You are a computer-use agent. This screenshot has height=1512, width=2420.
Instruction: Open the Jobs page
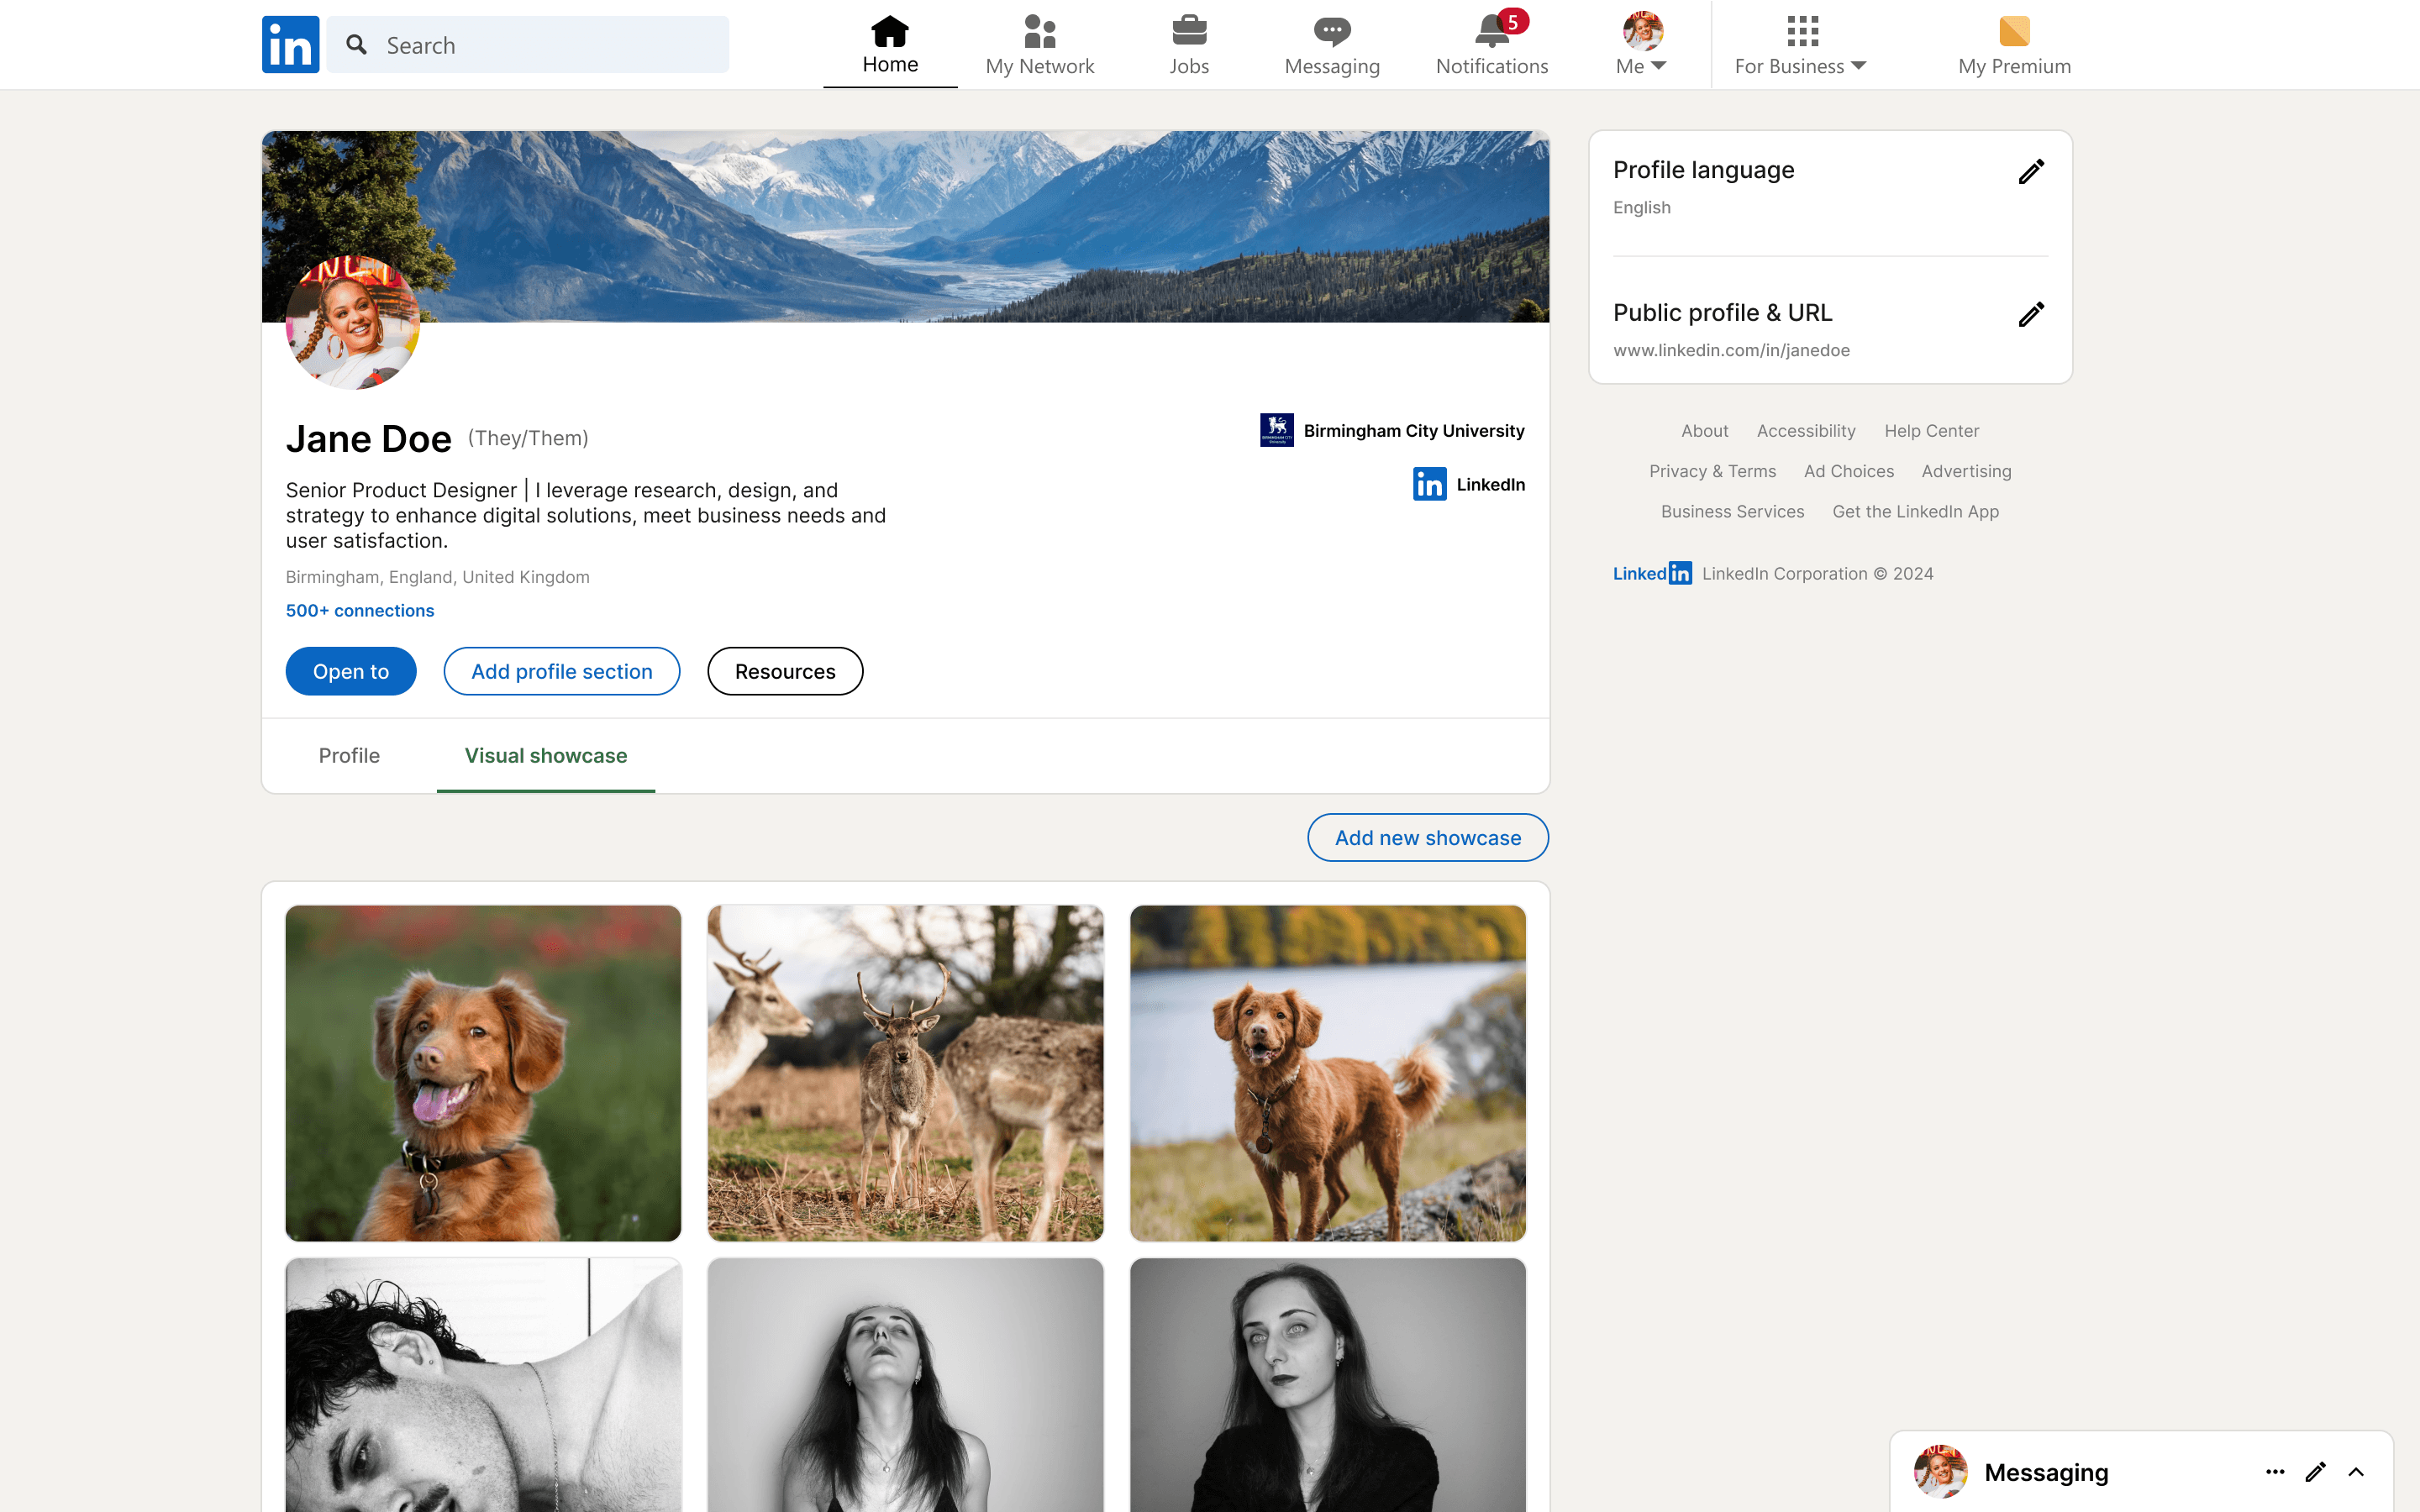coord(1189,45)
